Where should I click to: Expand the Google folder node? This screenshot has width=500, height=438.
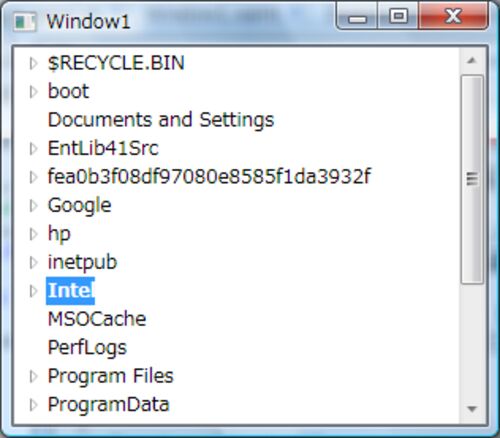point(33,206)
